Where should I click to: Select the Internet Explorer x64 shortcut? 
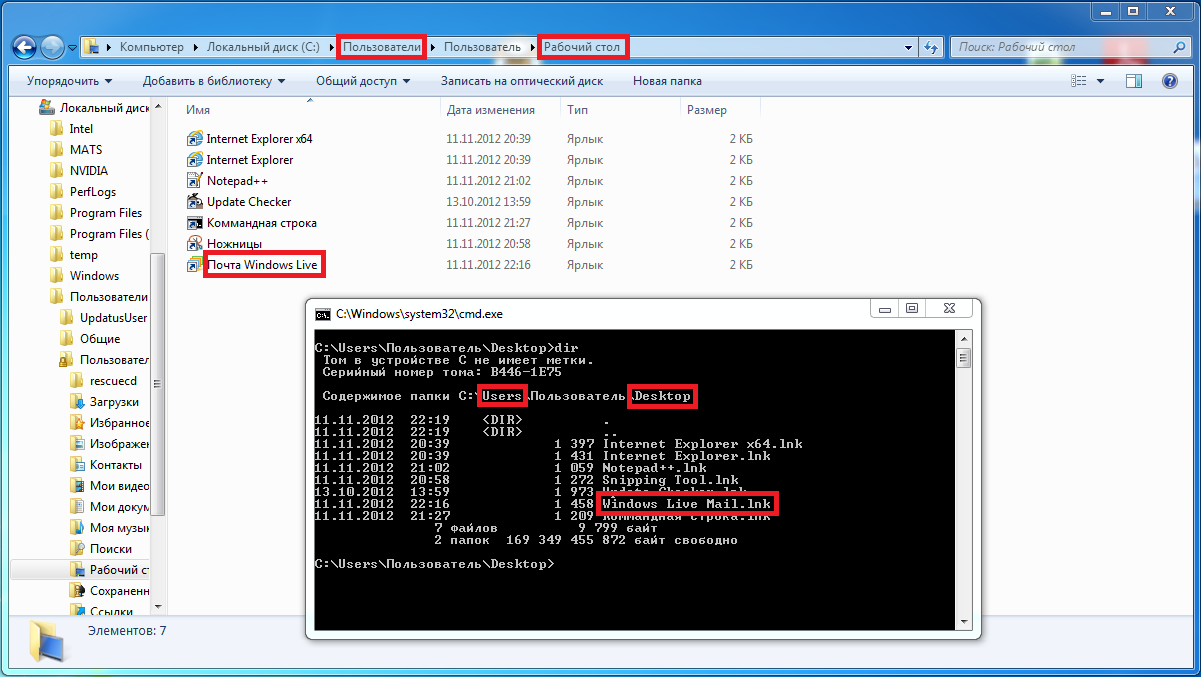(x=259, y=139)
